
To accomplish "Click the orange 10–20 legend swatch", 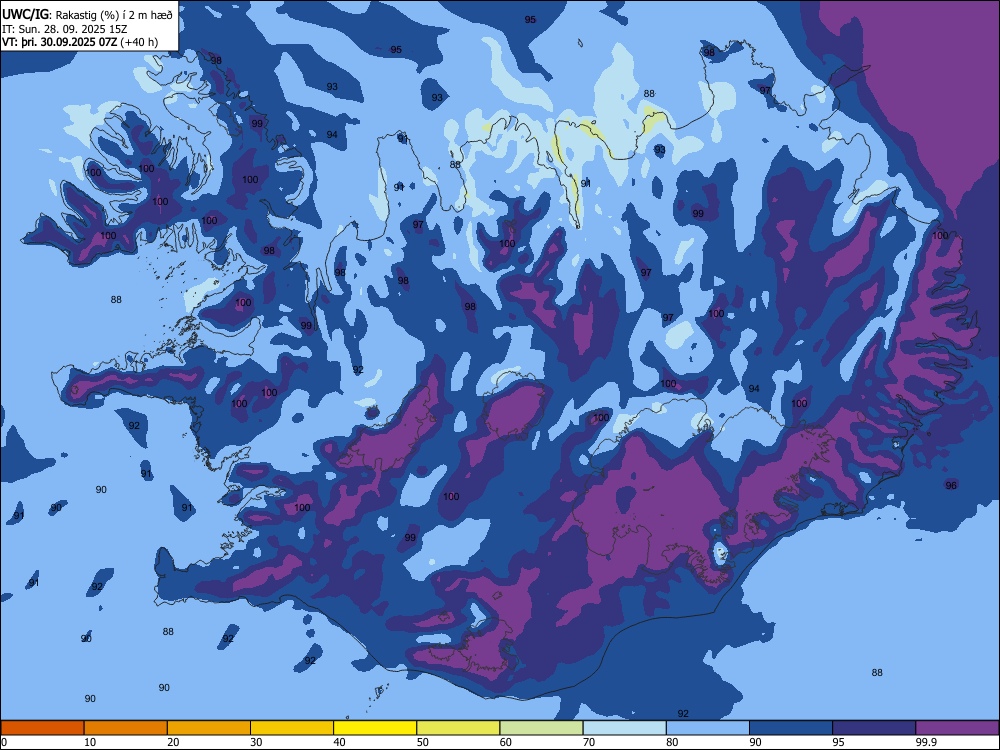I will (x=126, y=728).
